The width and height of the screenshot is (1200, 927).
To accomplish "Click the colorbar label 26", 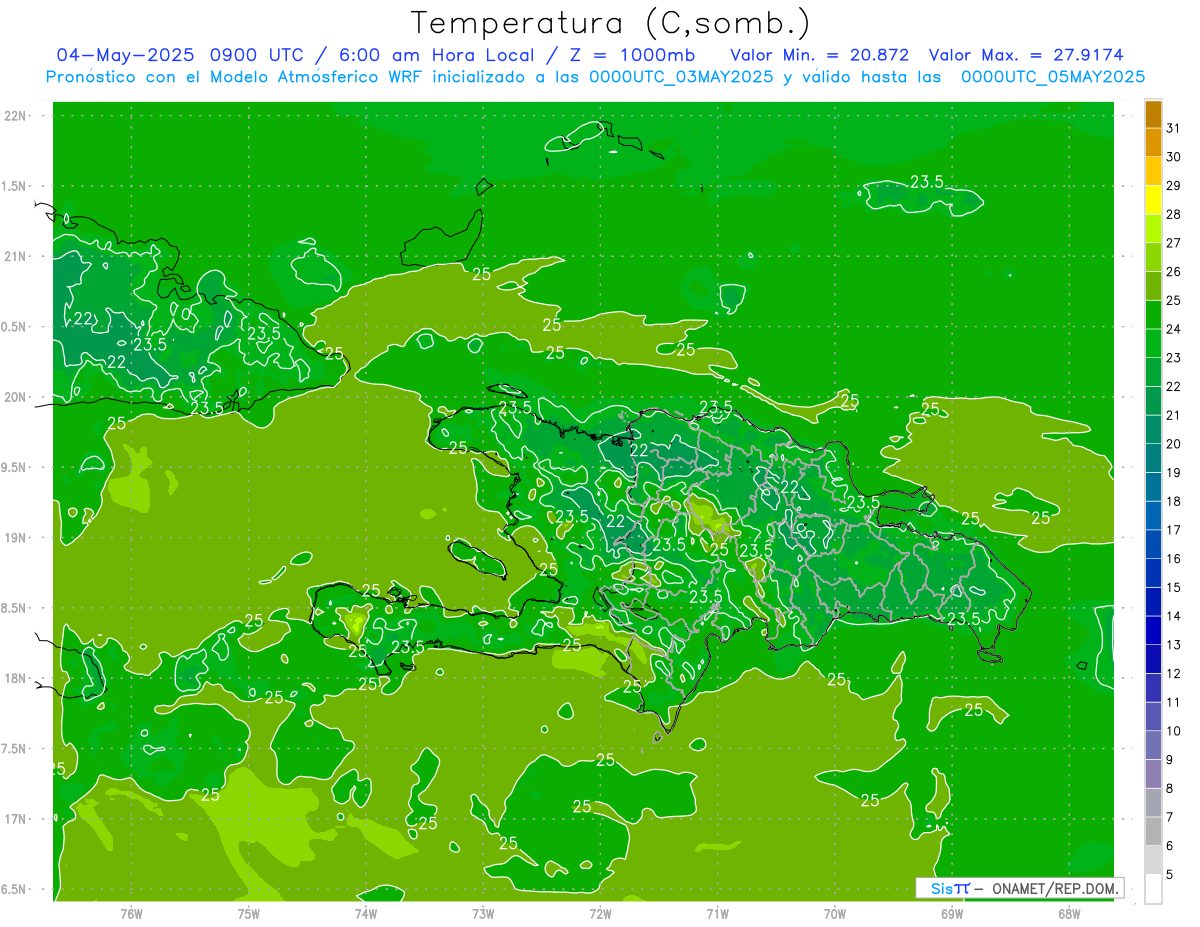I will point(1173,272).
